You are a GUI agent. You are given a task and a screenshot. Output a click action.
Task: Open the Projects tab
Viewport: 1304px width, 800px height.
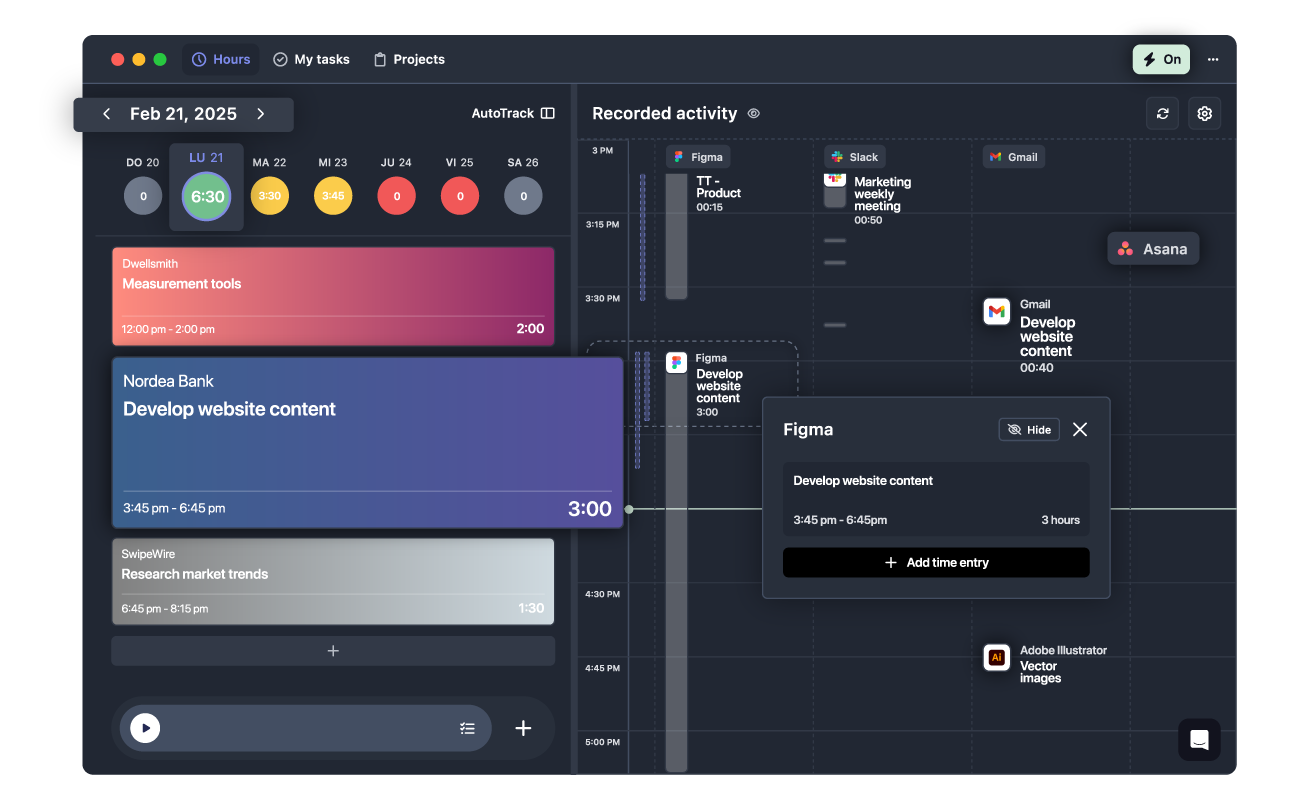(x=408, y=59)
